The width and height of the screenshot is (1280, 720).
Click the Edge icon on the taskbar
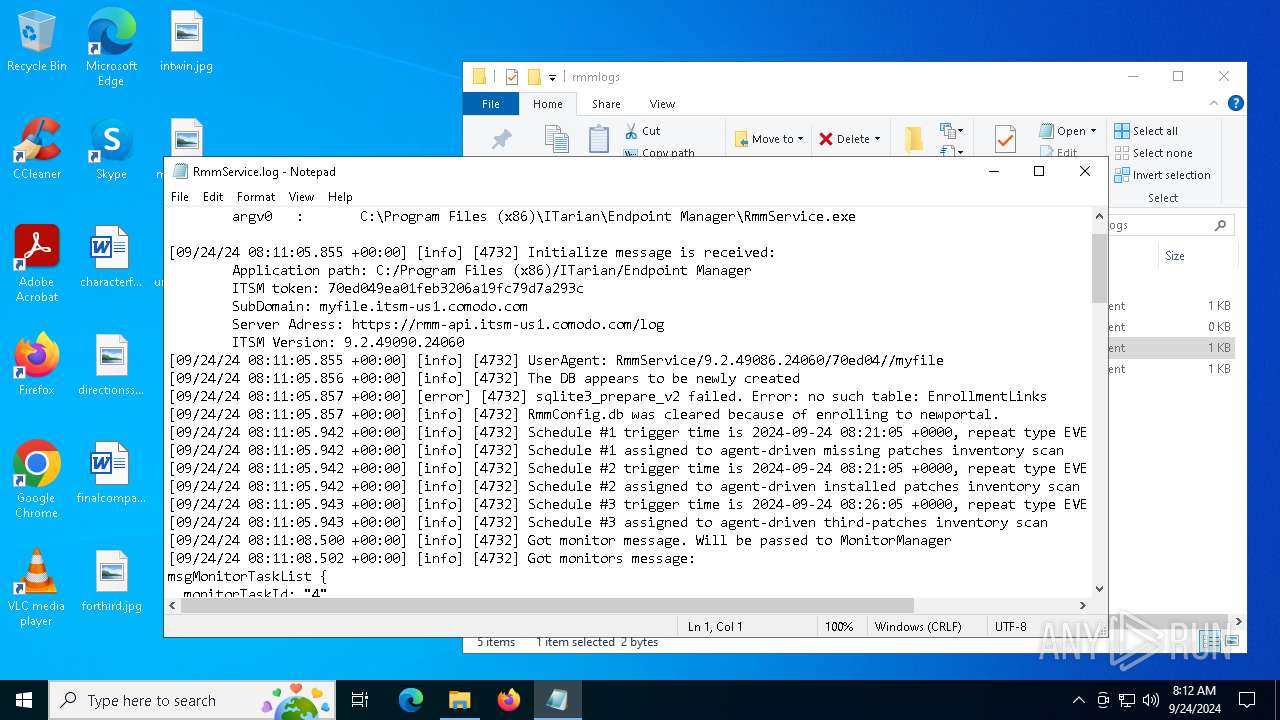coord(411,700)
